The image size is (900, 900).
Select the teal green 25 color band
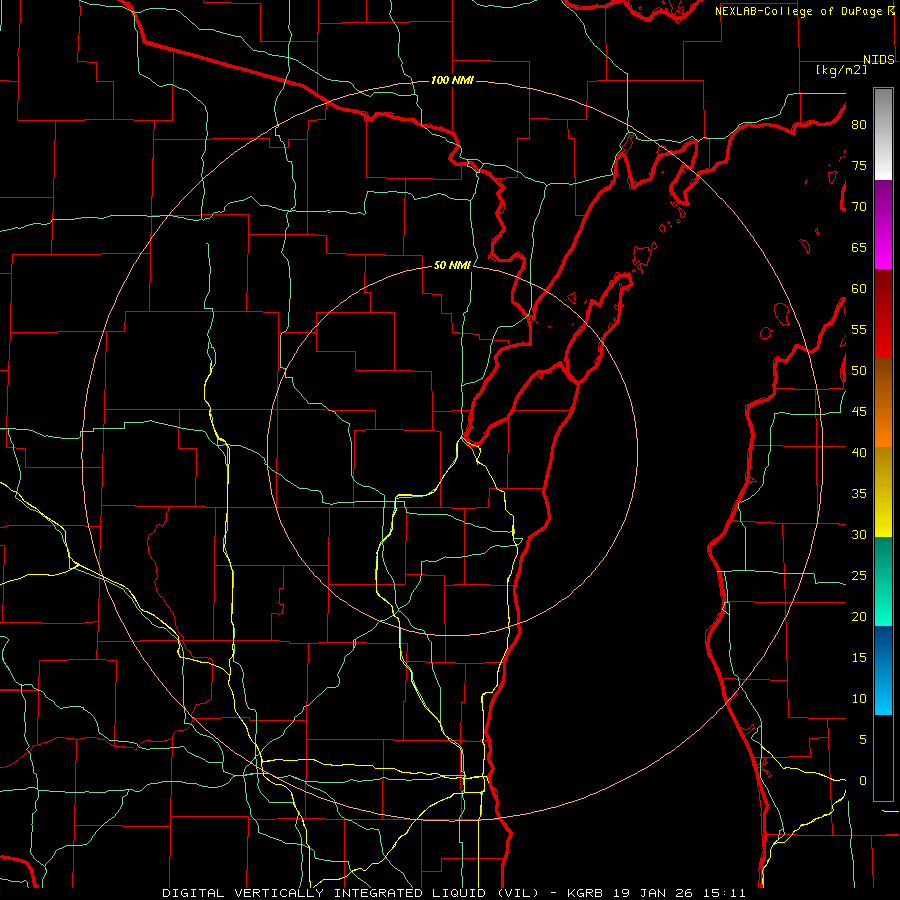[x=883, y=560]
